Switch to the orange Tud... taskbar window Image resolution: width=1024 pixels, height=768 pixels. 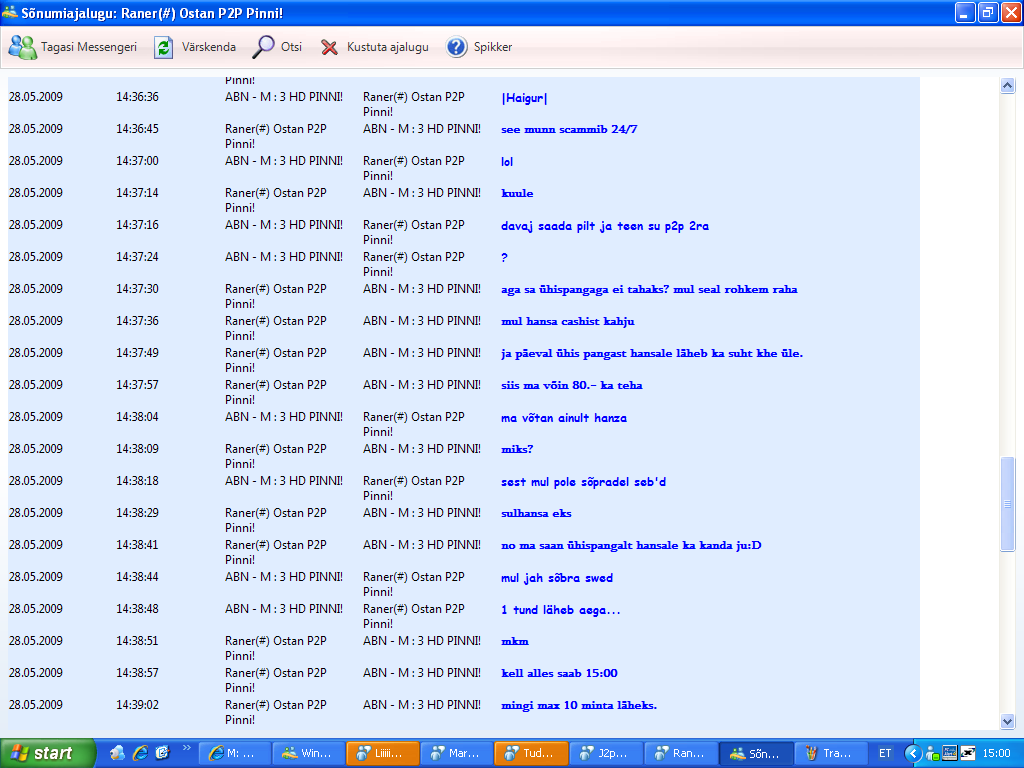[x=531, y=753]
